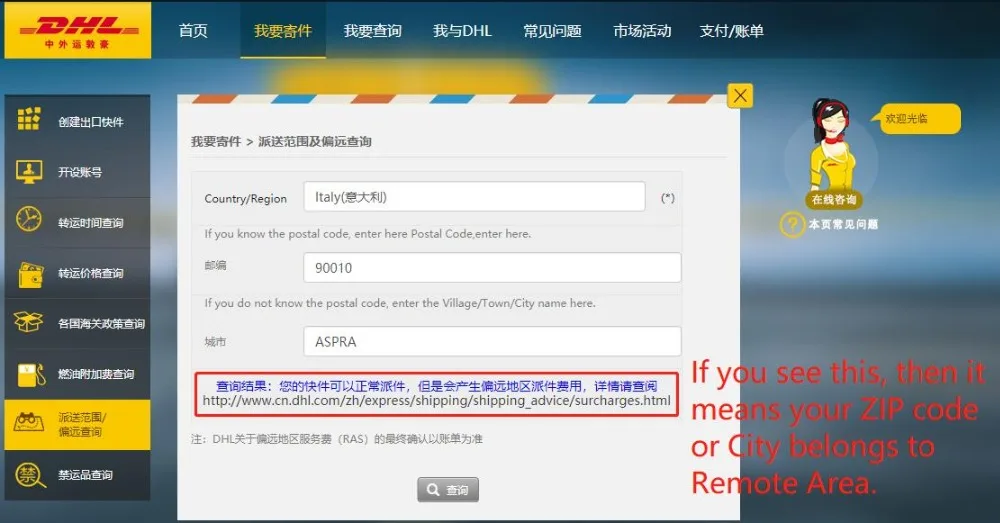Click 各国海关政策查询 box icon

coord(28,321)
